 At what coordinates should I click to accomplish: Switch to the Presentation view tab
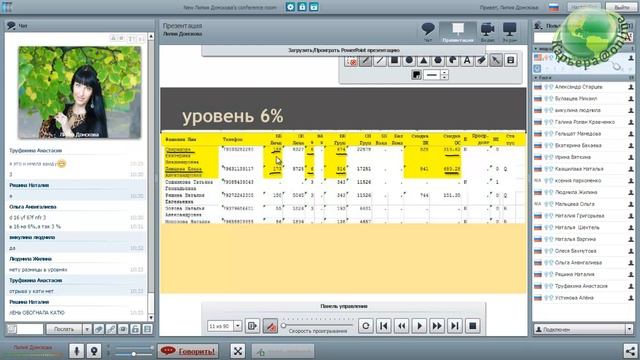coord(458,32)
